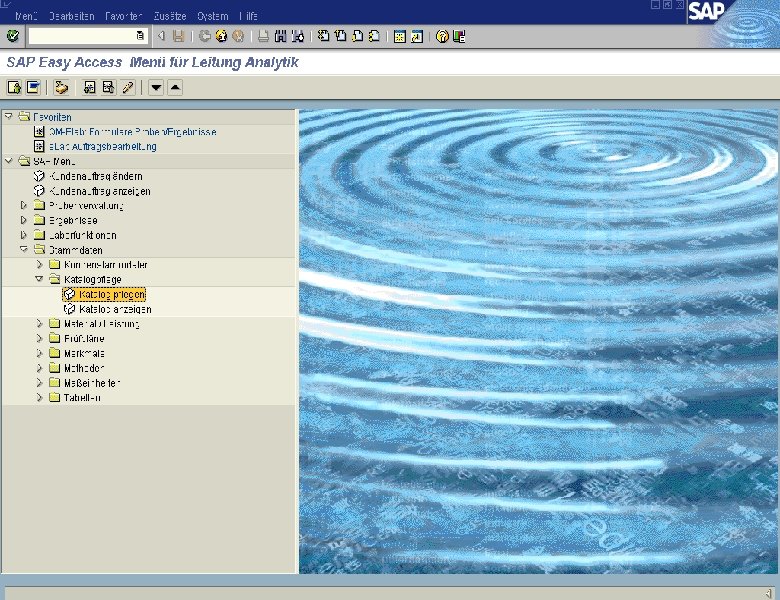This screenshot has height=600, width=780.
Task: Expand the Laborfunktionen folder
Action: pyautogui.click(x=23, y=235)
